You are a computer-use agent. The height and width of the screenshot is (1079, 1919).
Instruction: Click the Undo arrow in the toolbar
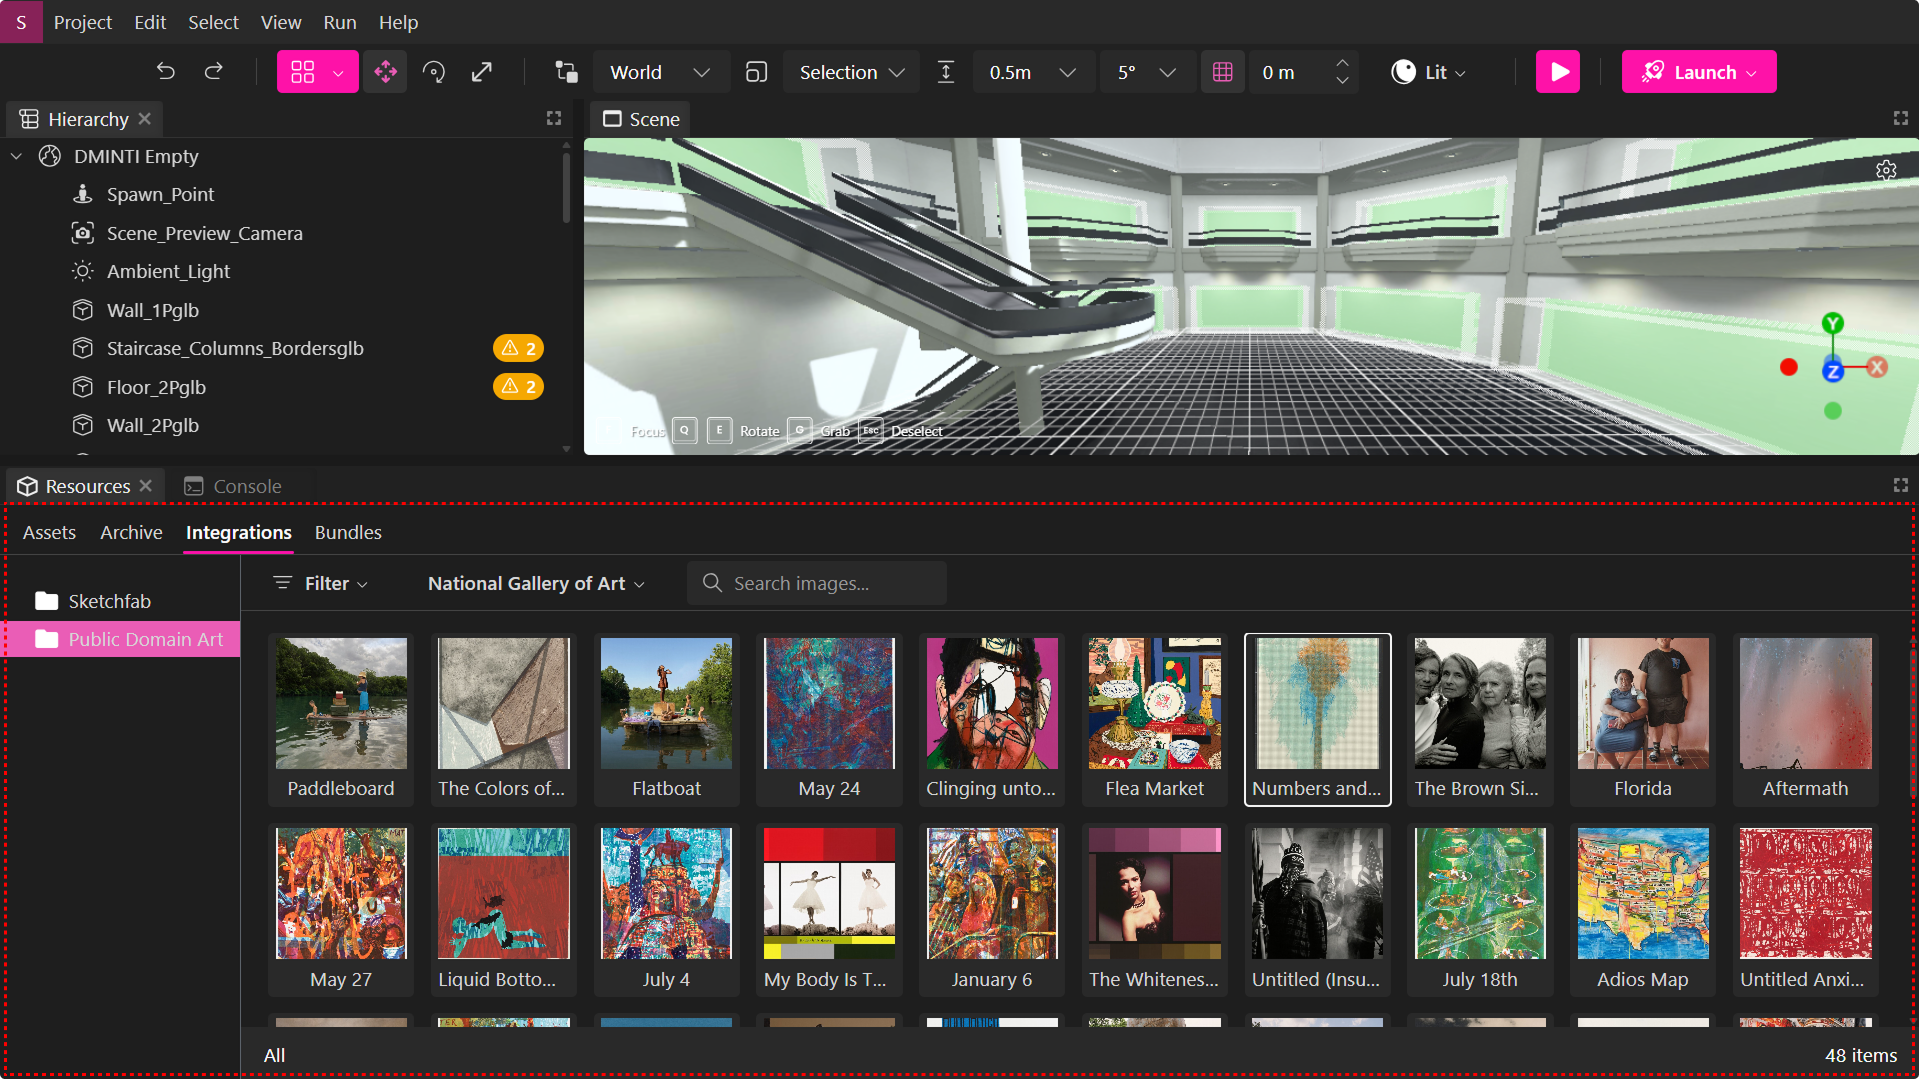165,71
